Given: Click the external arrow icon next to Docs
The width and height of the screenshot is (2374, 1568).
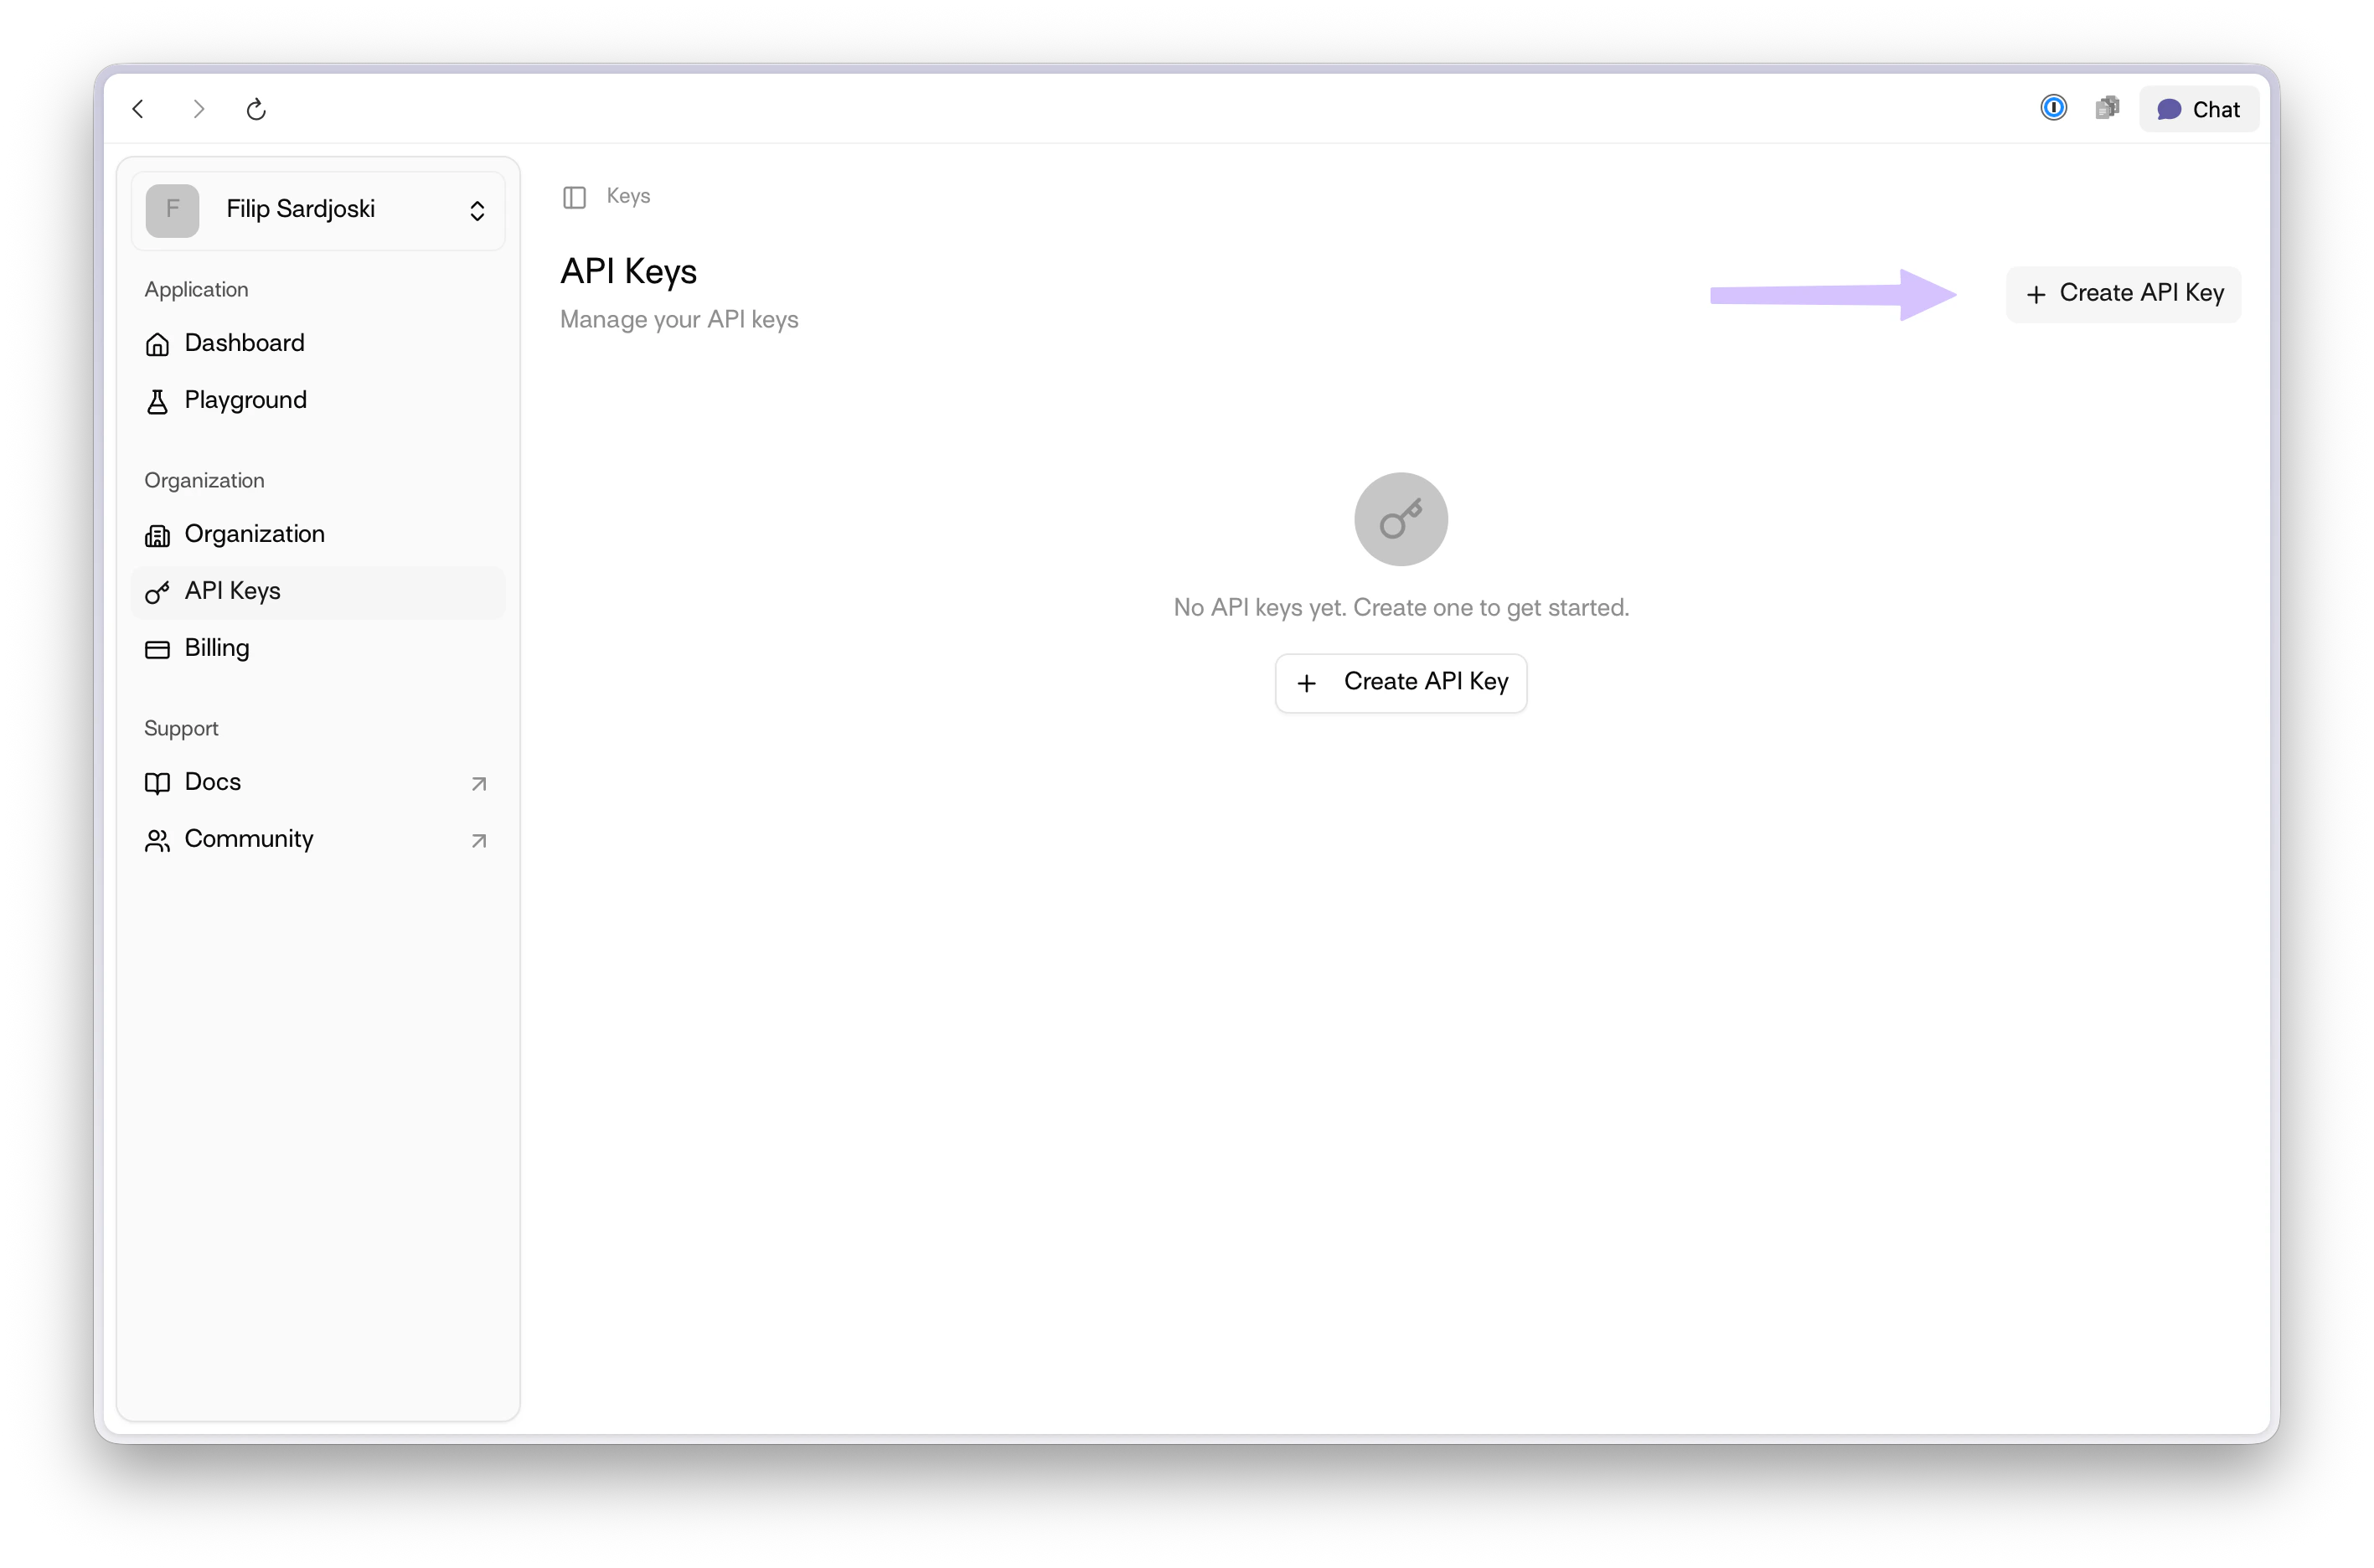Looking at the screenshot, I should point(479,783).
